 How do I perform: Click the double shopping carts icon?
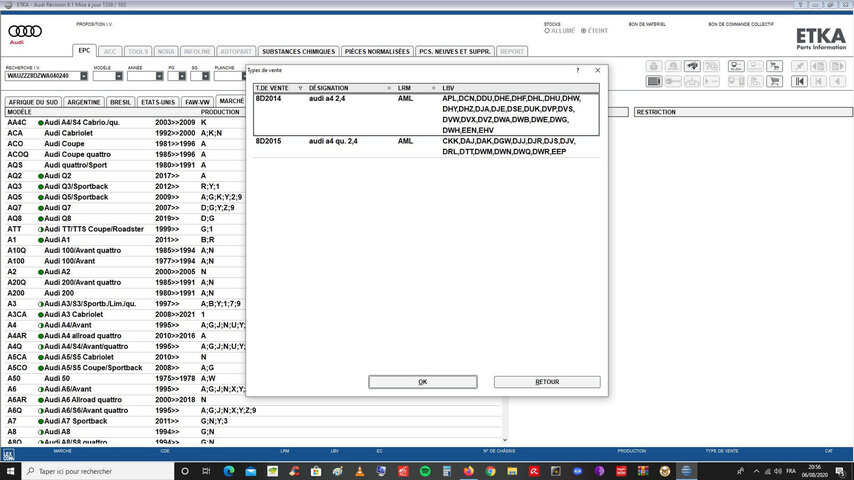click(x=774, y=66)
